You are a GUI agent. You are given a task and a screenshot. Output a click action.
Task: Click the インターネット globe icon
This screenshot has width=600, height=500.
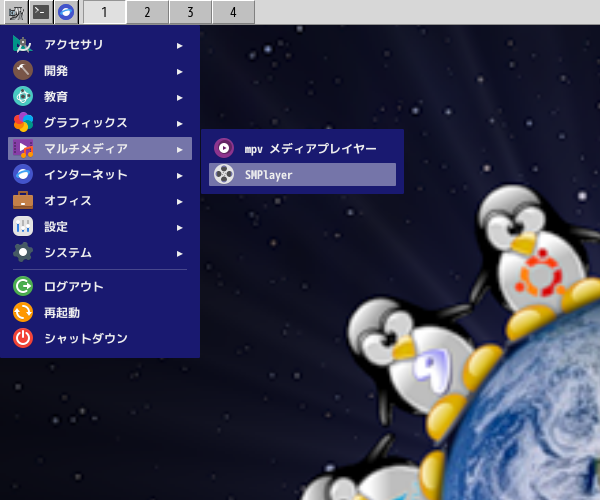tap(23, 174)
